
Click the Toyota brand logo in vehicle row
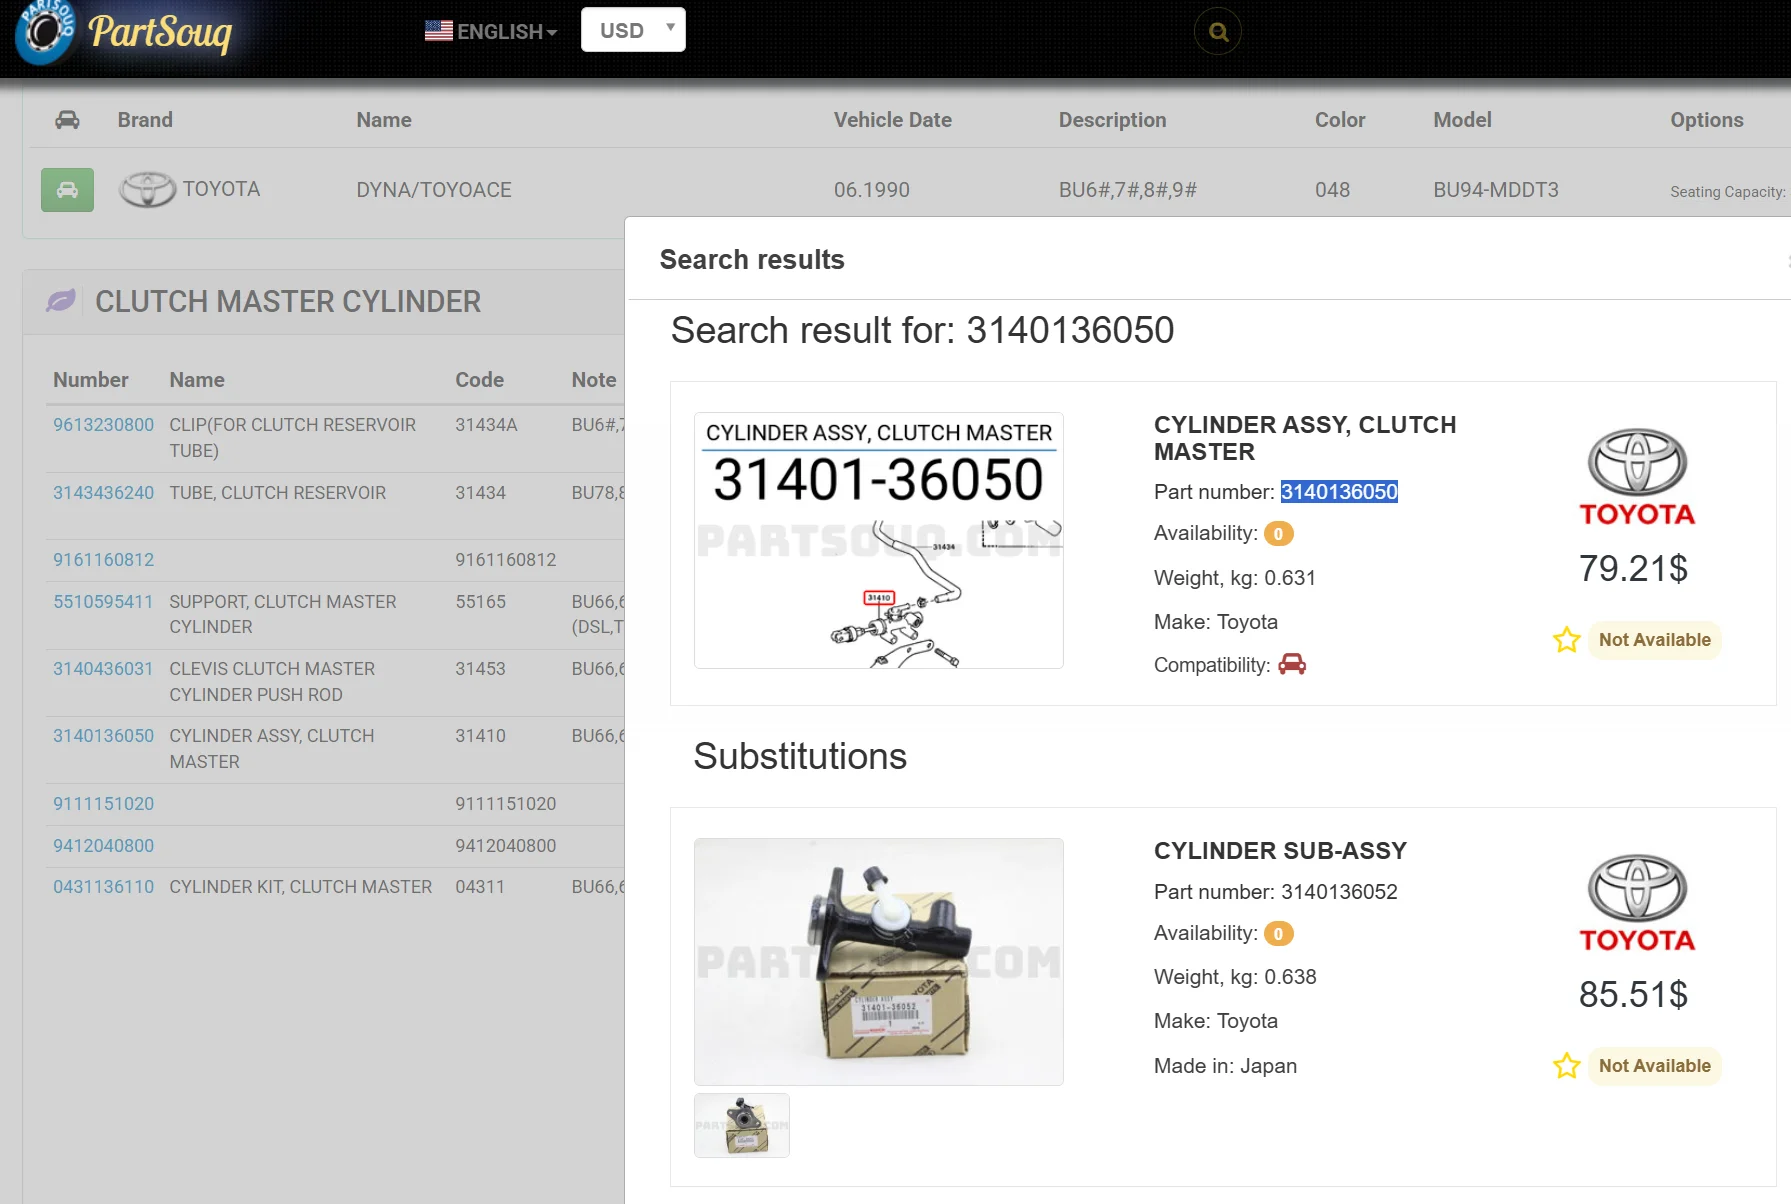click(x=148, y=189)
